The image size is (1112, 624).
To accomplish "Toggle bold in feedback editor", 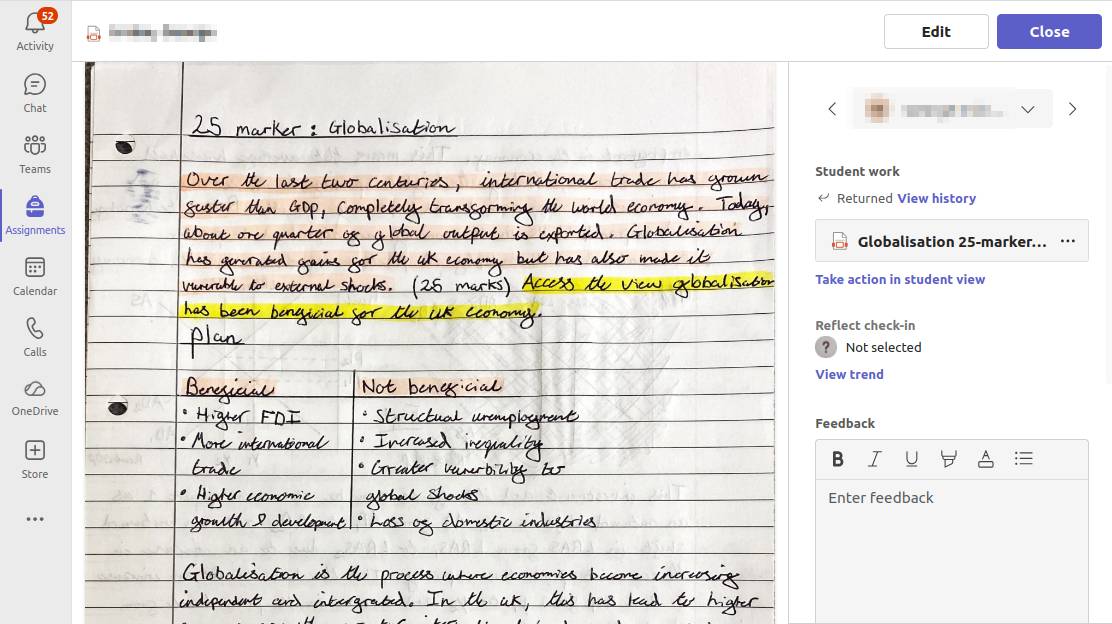I will [x=838, y=459].
